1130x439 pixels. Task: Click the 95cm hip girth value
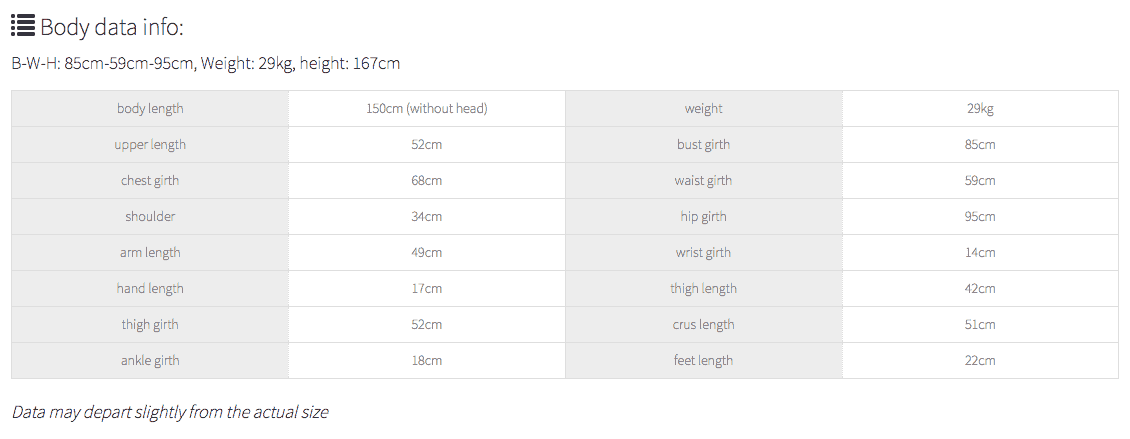980,216
